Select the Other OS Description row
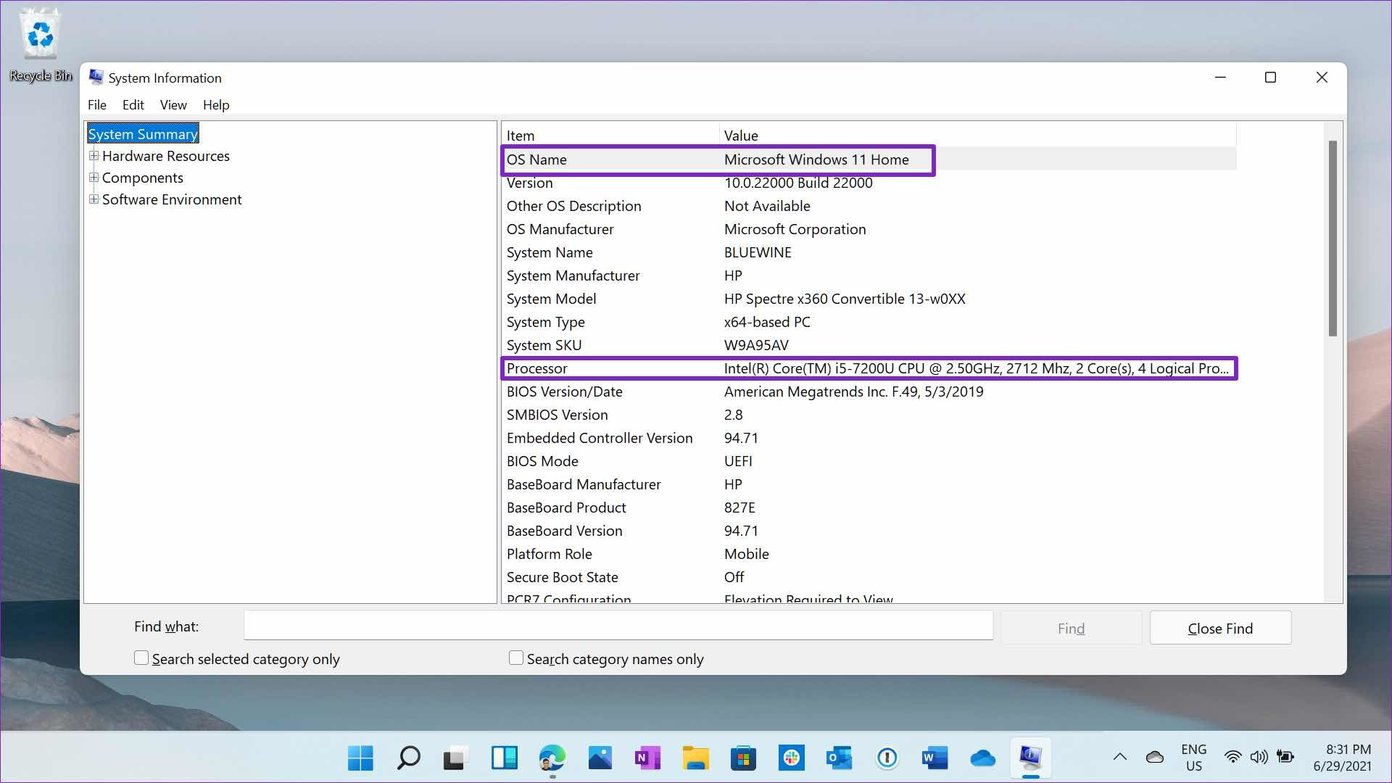The width and height of the screenshot is (1392, 783). (x=869, y=206)
